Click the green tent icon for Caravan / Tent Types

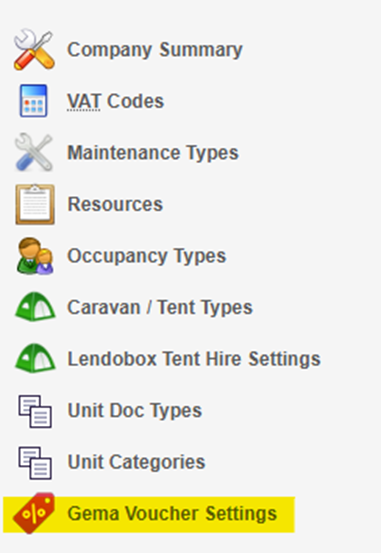pos(35,306)
